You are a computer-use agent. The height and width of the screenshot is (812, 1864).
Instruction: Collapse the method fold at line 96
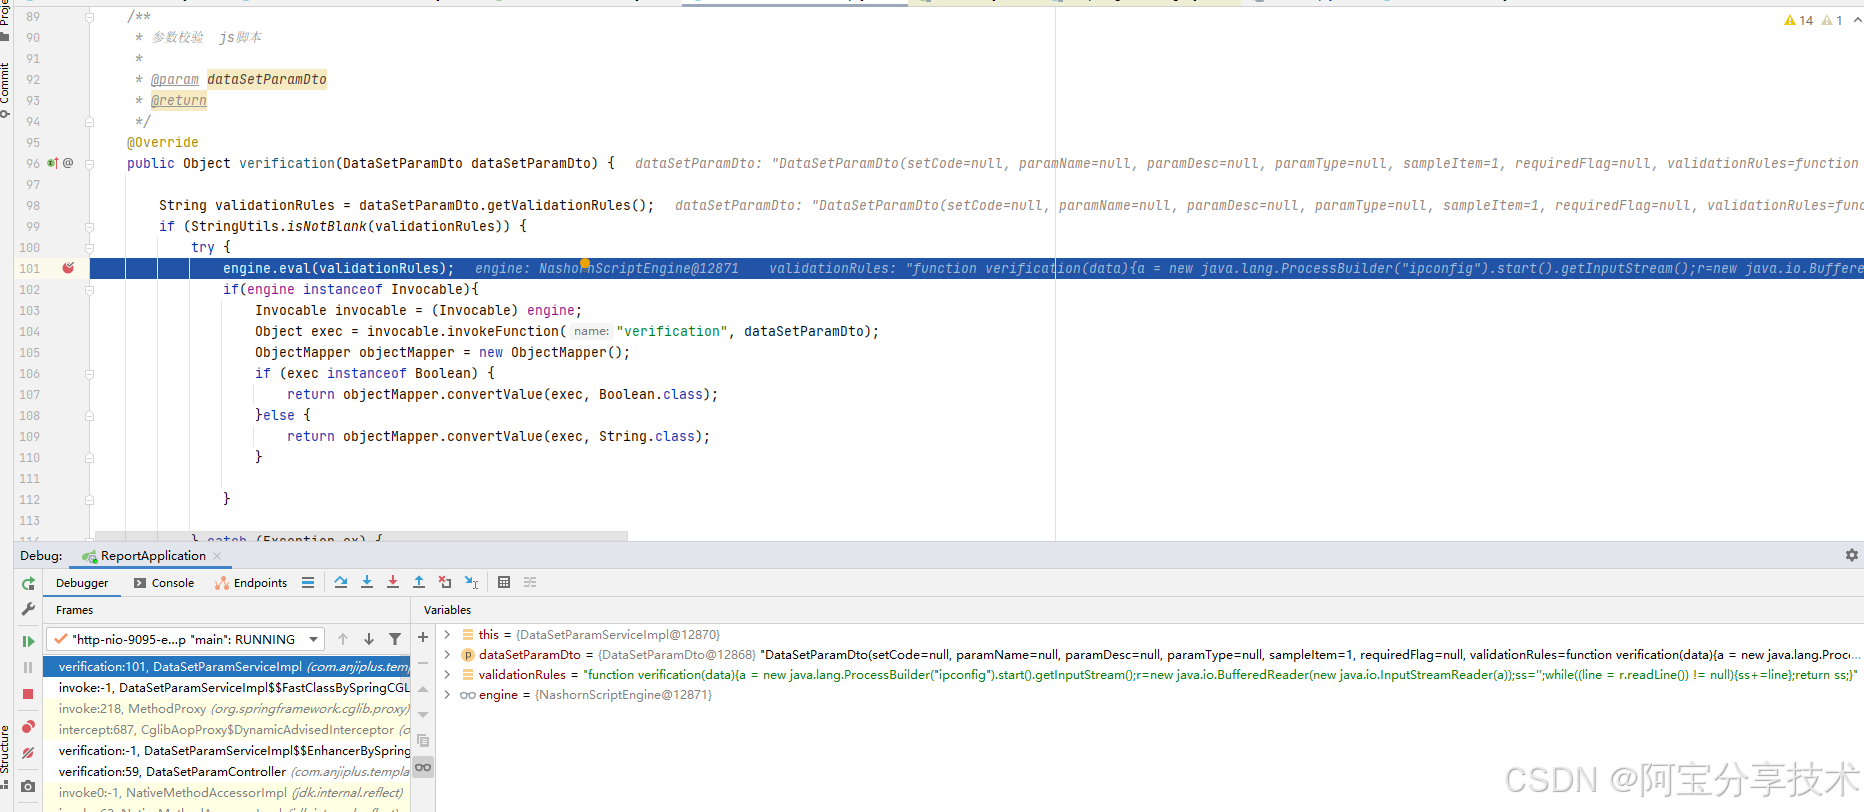[x=89, y=164]
